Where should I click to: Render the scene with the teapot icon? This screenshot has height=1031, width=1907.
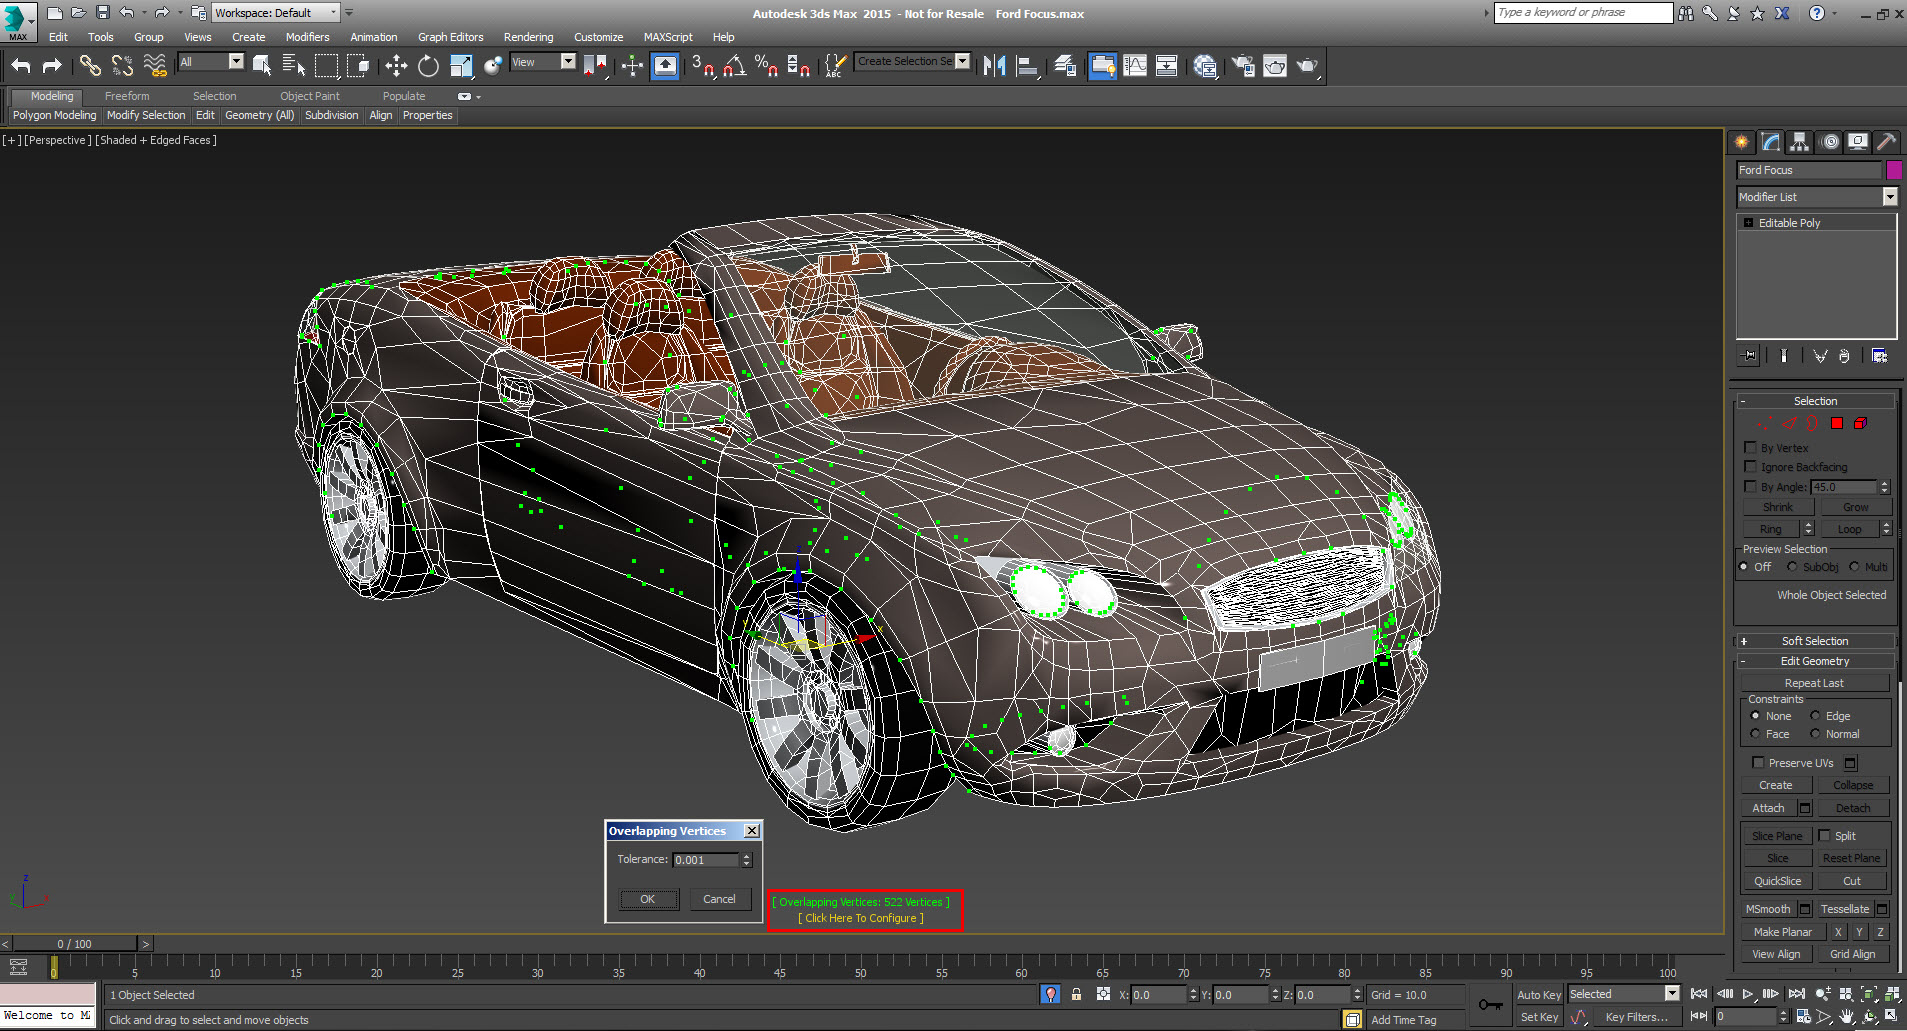[x=1307, y=66]
